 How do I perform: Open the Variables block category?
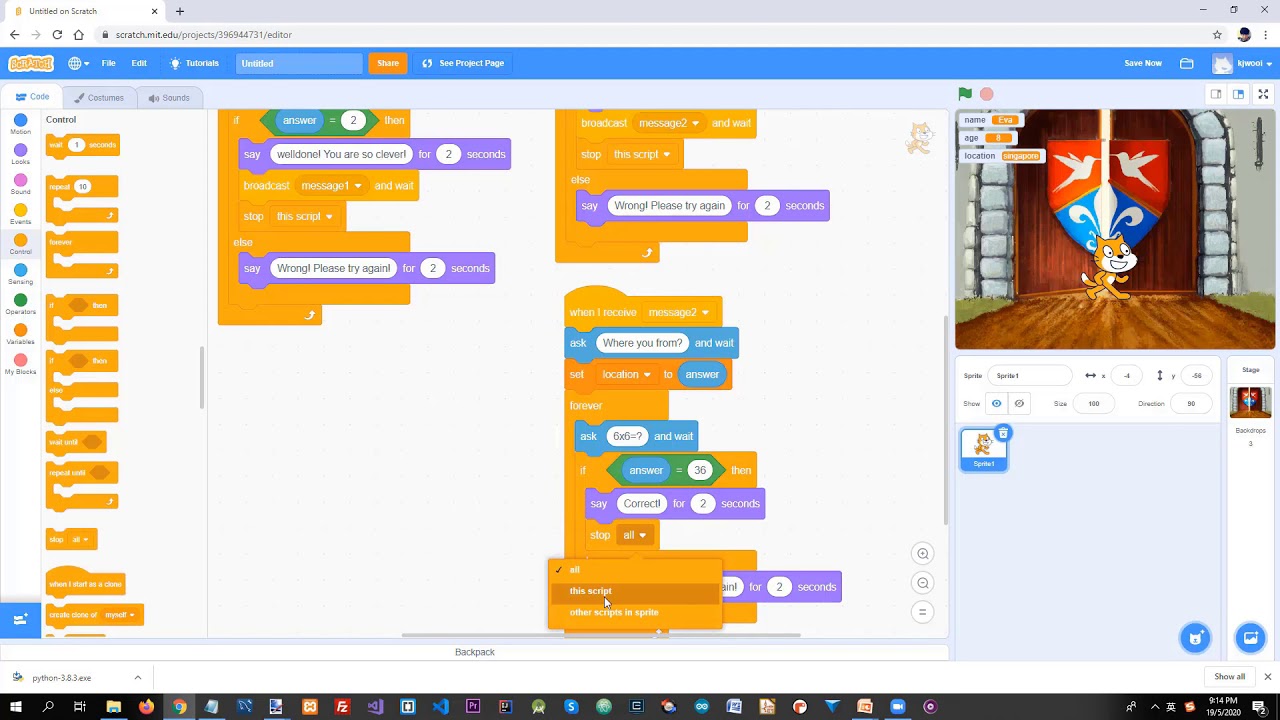(20, 335)
